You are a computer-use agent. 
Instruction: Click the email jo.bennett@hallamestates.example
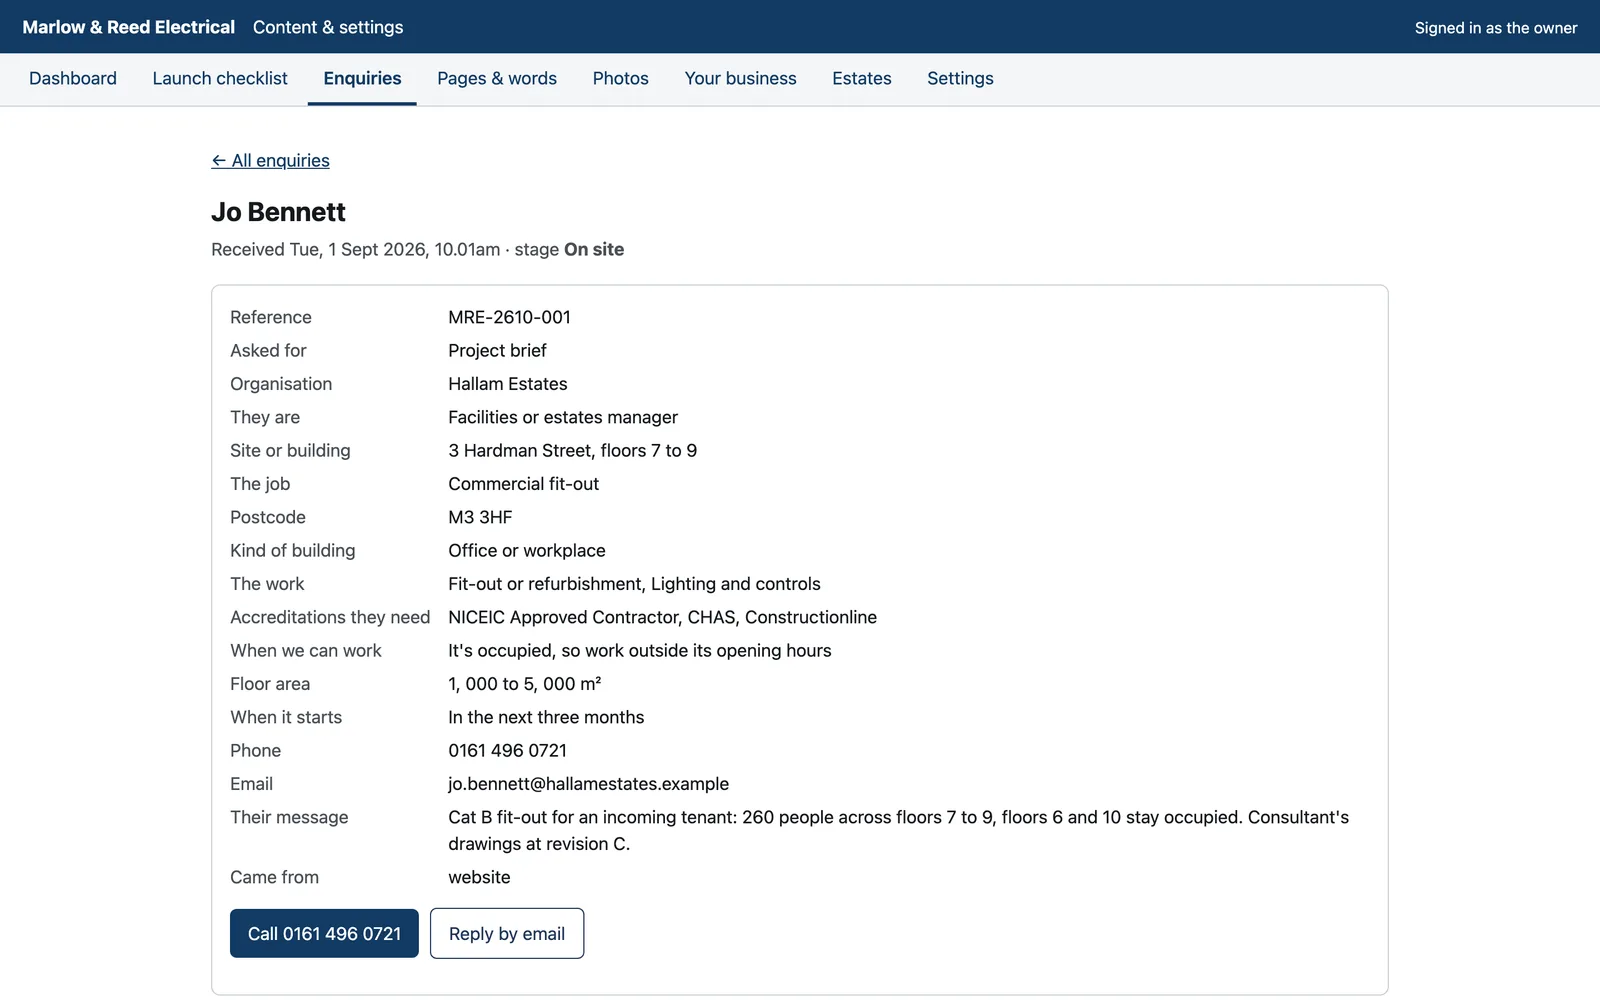coord(588,784)
